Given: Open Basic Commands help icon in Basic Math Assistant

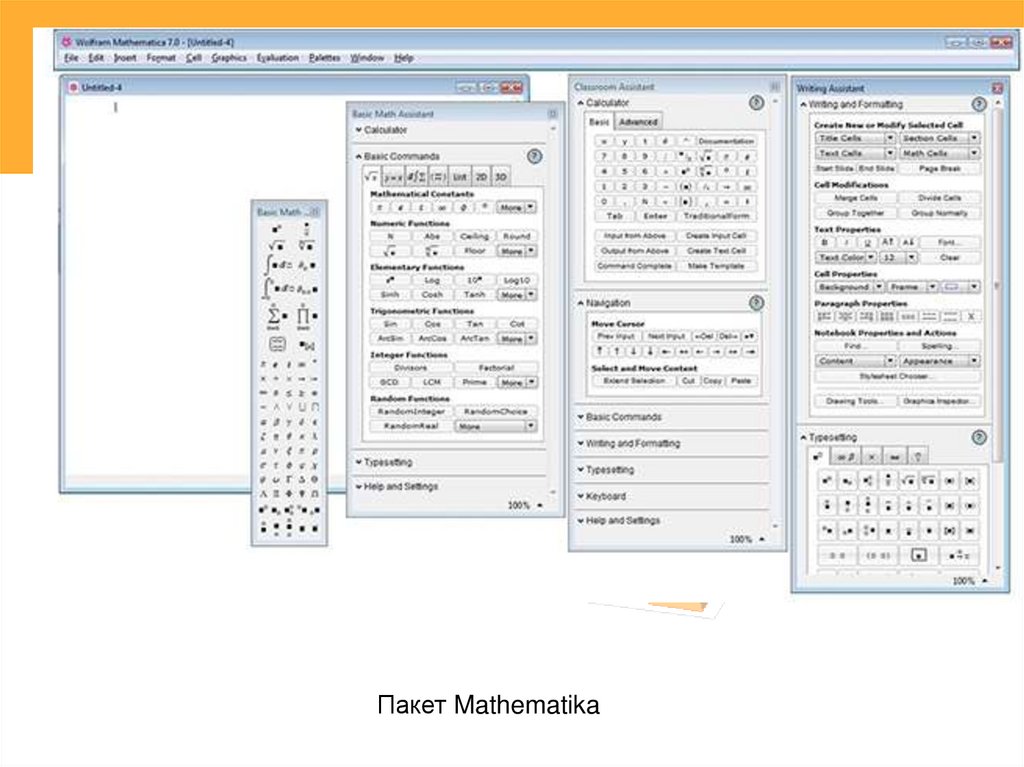Looking at the screenshot, I should 534,156.
